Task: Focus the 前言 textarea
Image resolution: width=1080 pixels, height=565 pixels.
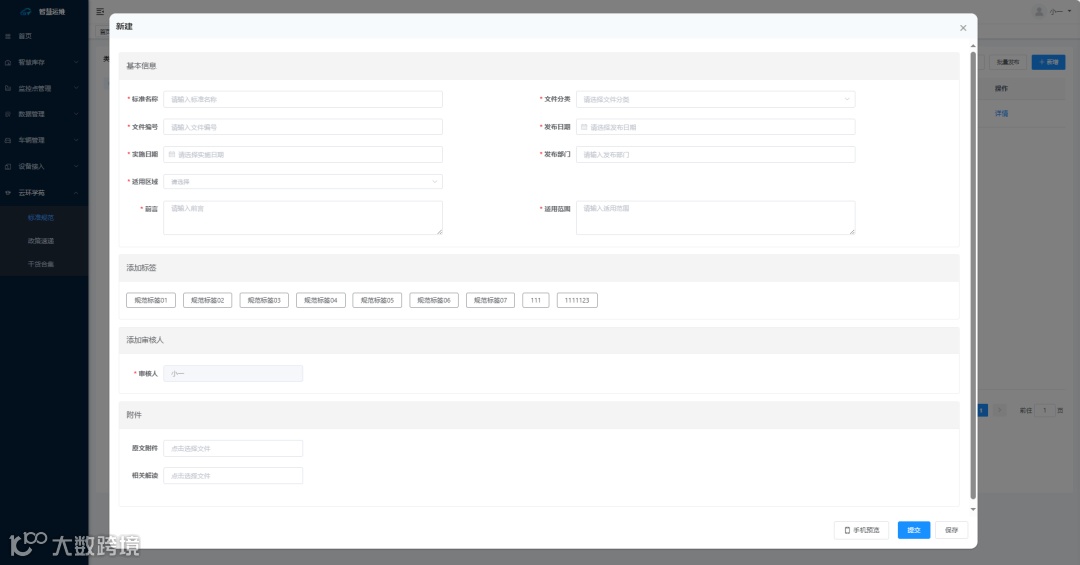Action: point(302,218)
